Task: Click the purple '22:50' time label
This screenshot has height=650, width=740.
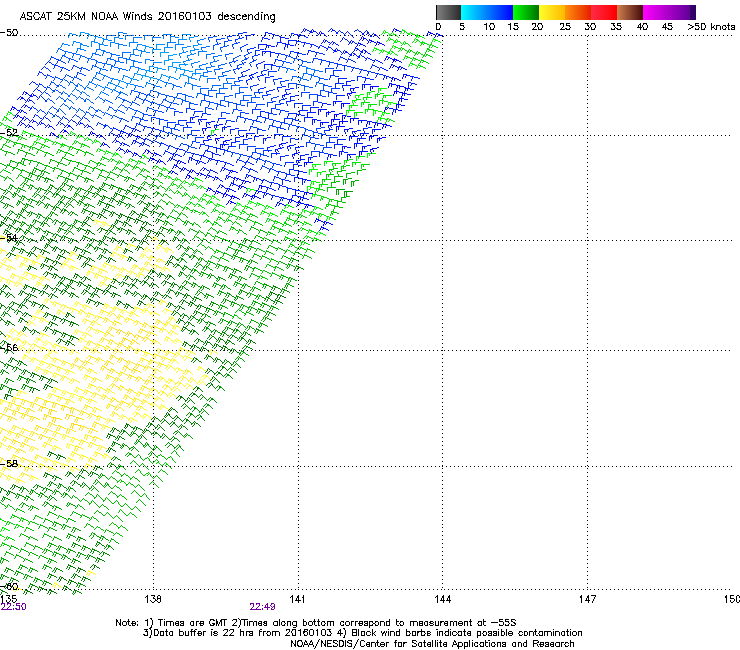Action: (13, 607)
